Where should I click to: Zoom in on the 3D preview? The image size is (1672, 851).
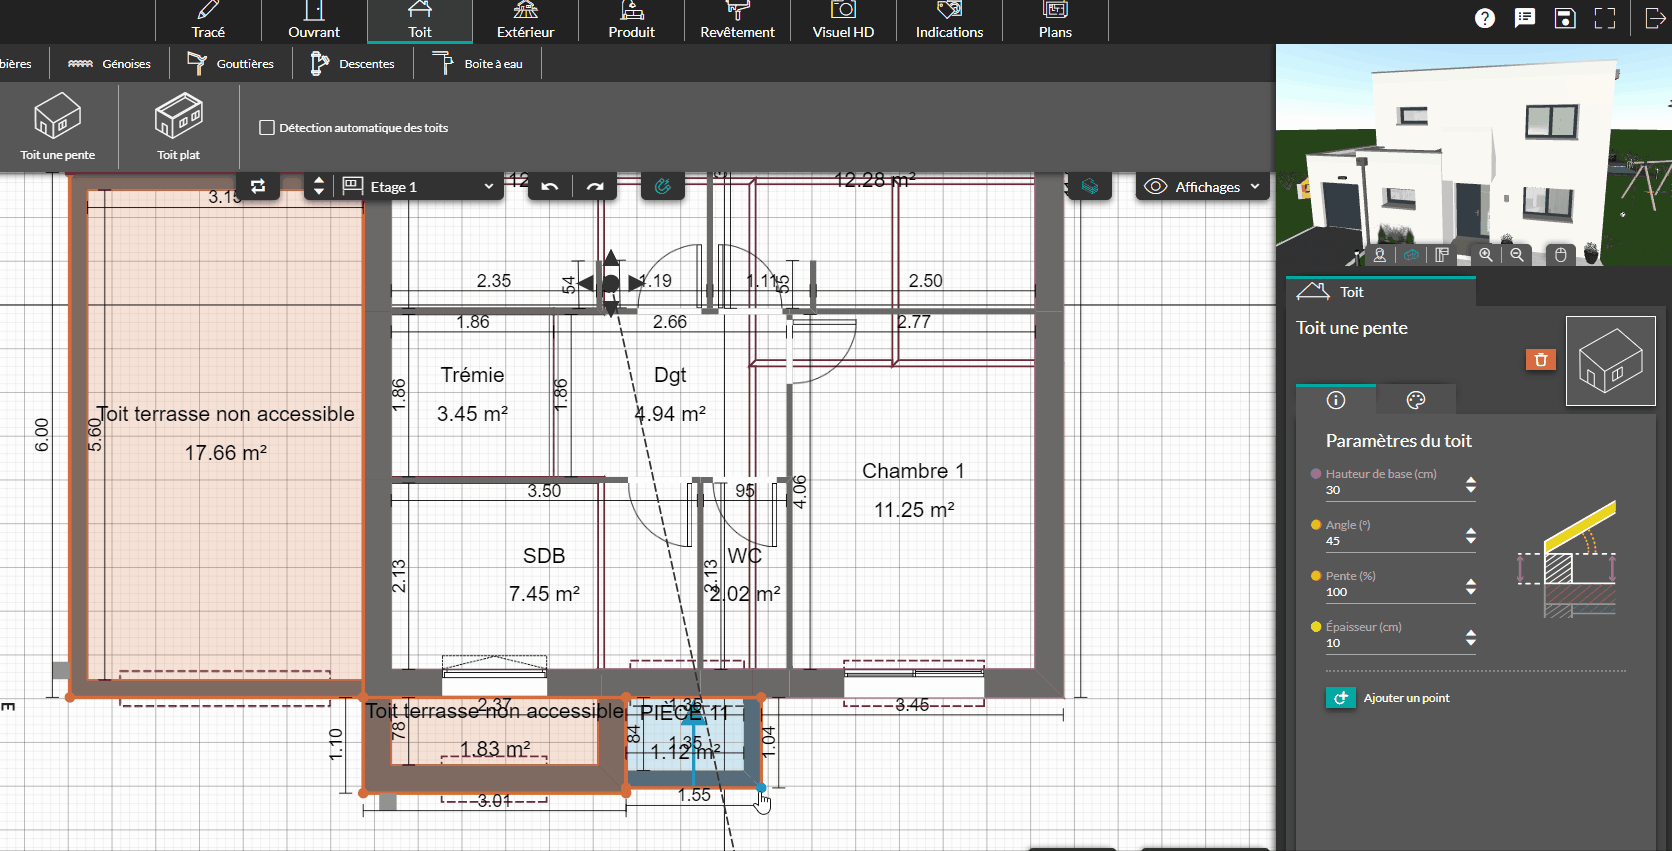pos(1486,255)
